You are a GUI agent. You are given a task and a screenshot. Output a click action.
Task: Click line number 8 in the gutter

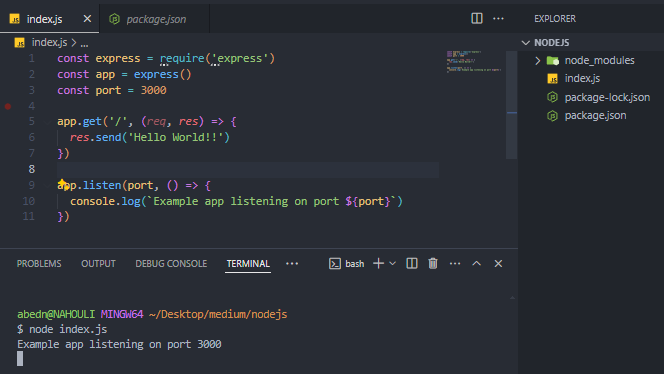pos(32,169)
